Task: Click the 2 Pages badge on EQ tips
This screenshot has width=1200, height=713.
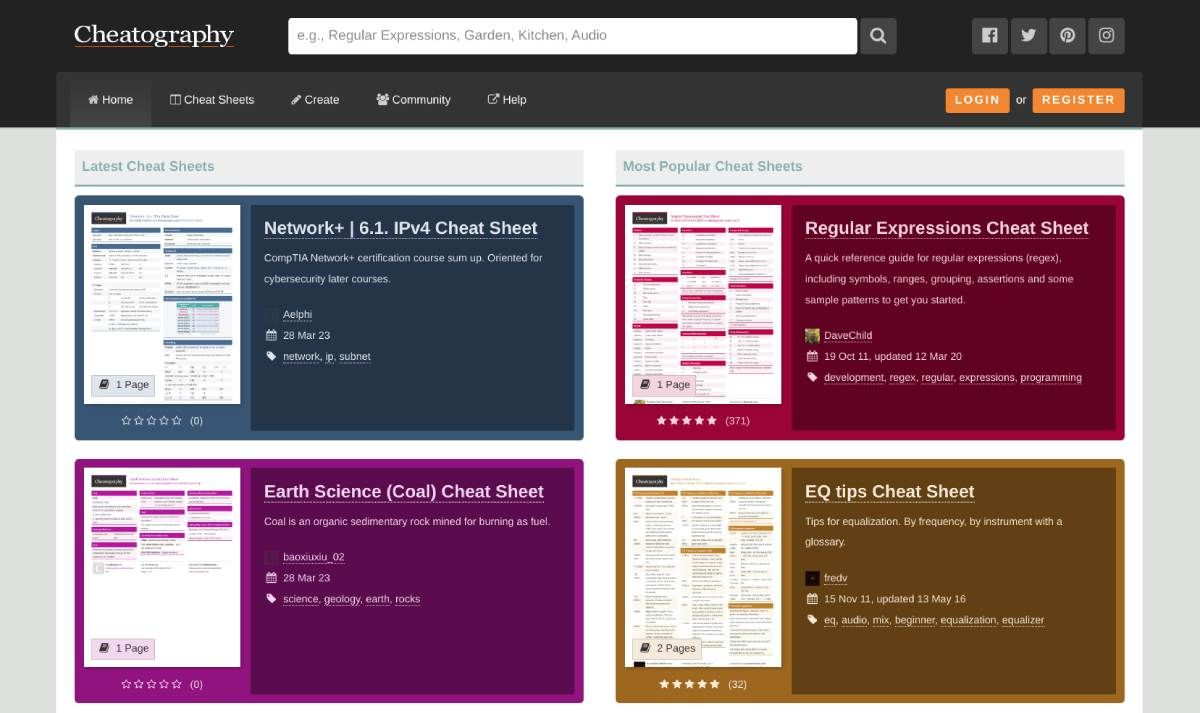Action: 667,648
